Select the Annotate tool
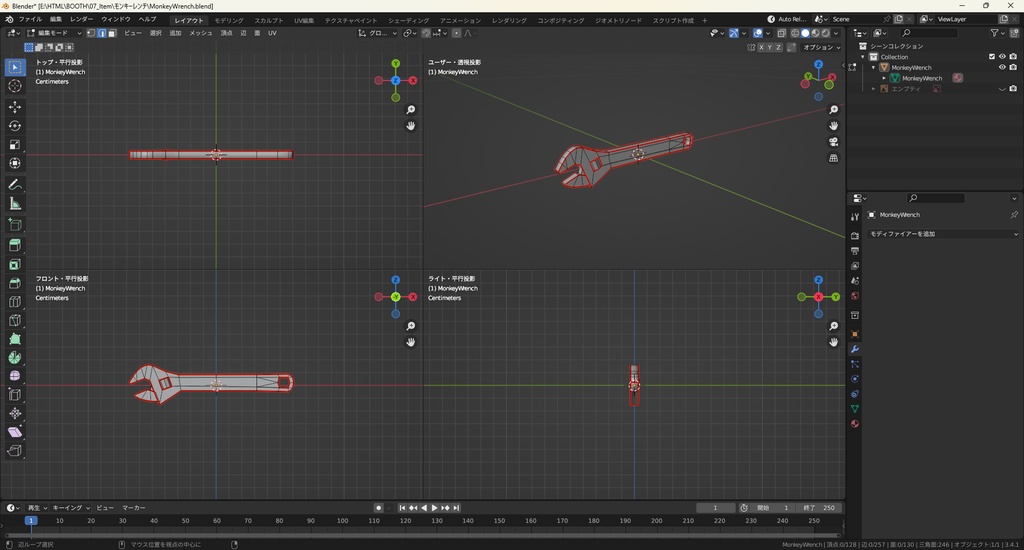1024x550 pixels. pyautogui.click(x=15, y=185)
